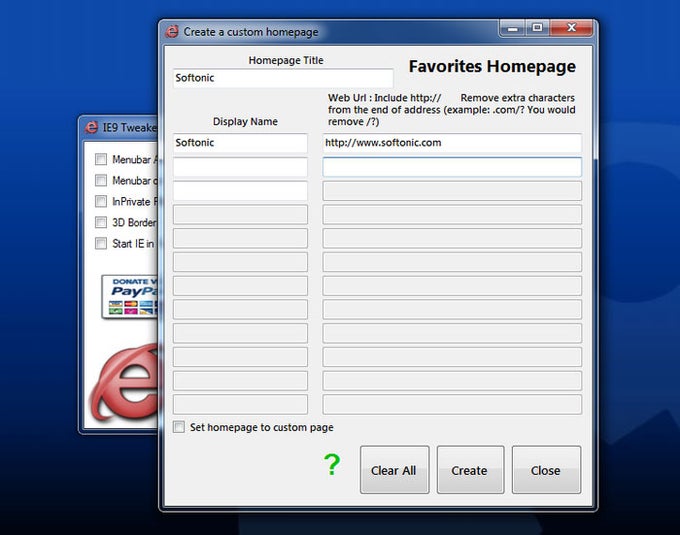Click the URL field with http://www.softonic.com

click(x=452, y=143)
